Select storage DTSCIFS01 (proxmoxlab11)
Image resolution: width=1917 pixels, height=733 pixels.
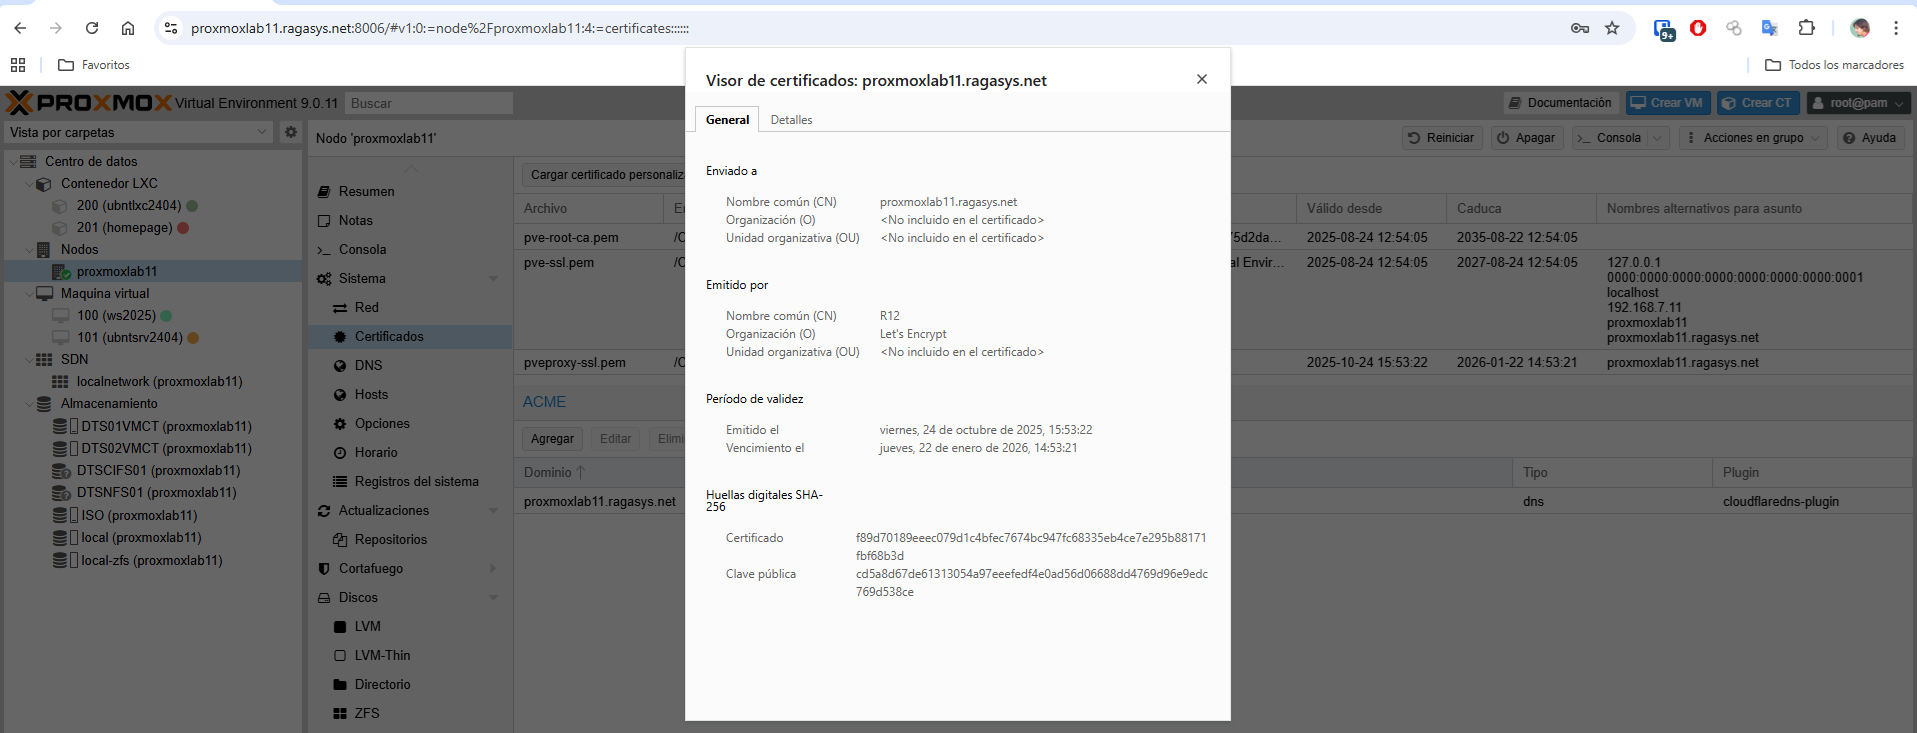point(158,470)
